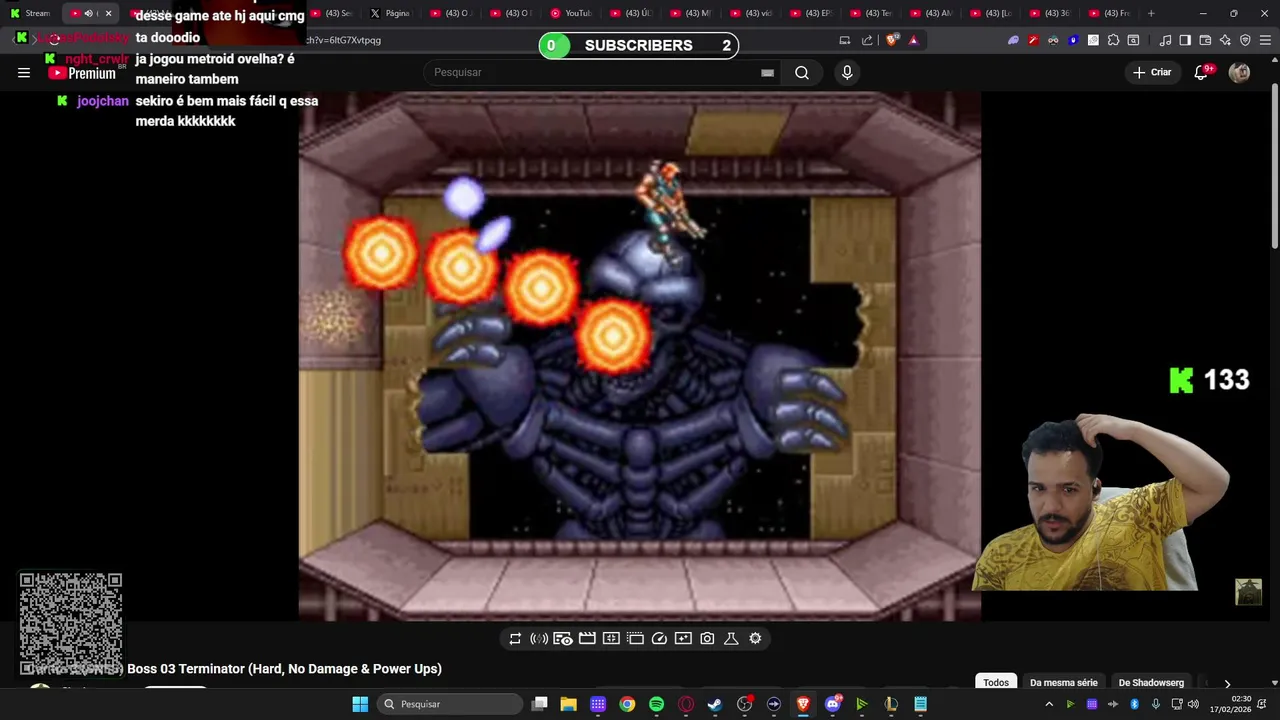Switch to the YouTube browser tab
Screen dimensions: 1280x720
pyautogui.click(x=571, y=13)
